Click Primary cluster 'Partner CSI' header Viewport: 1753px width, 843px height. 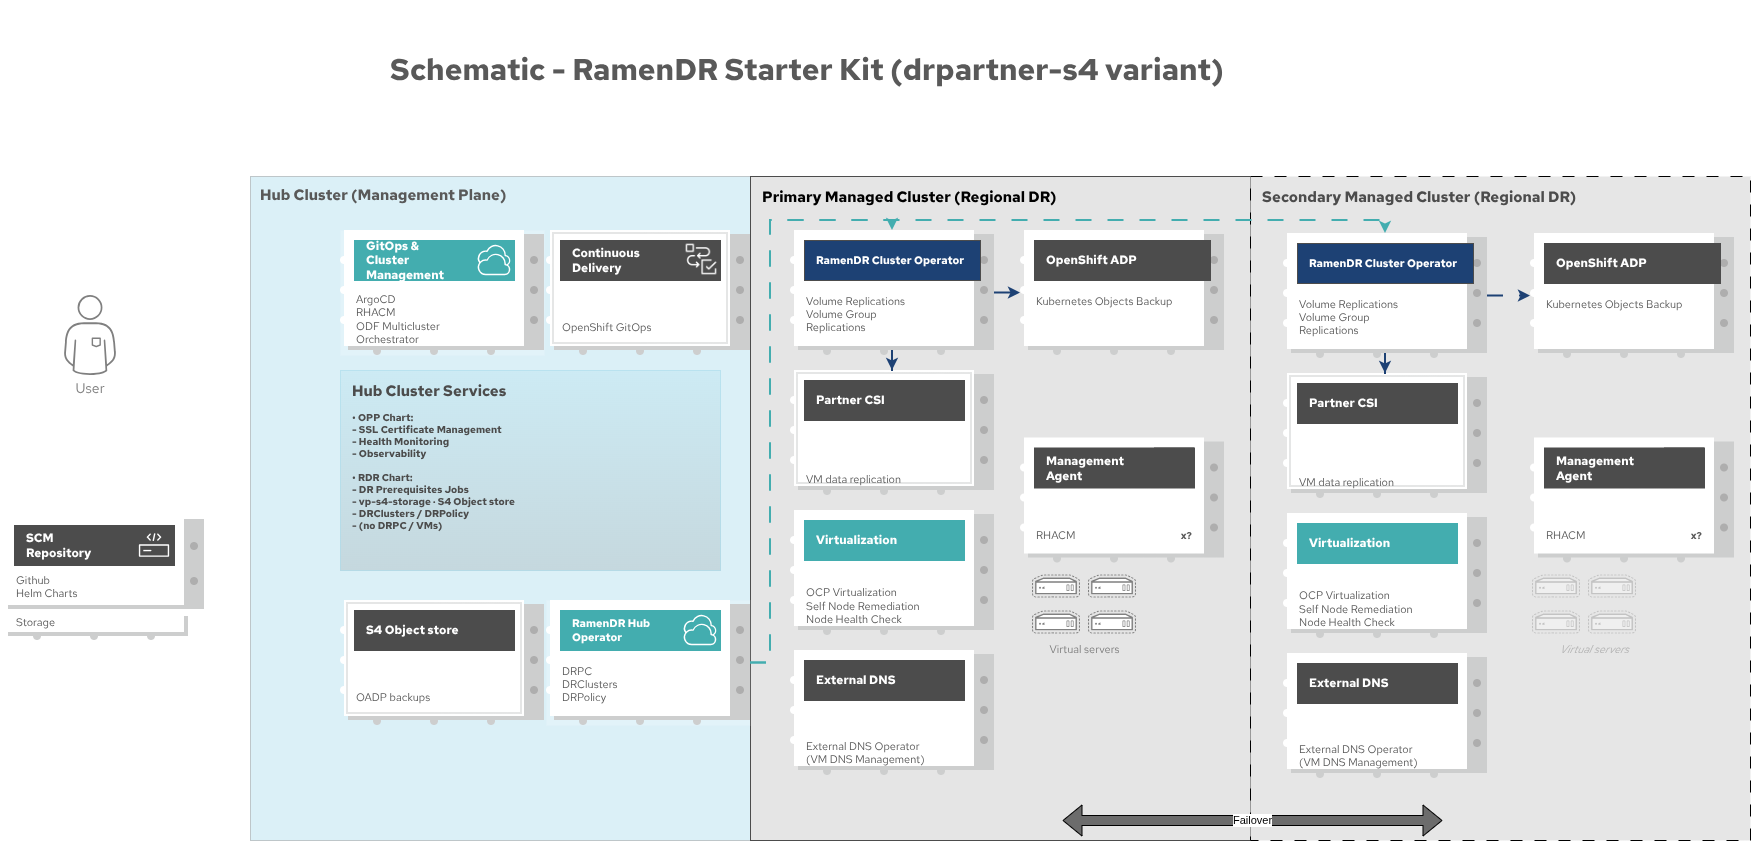884,400
